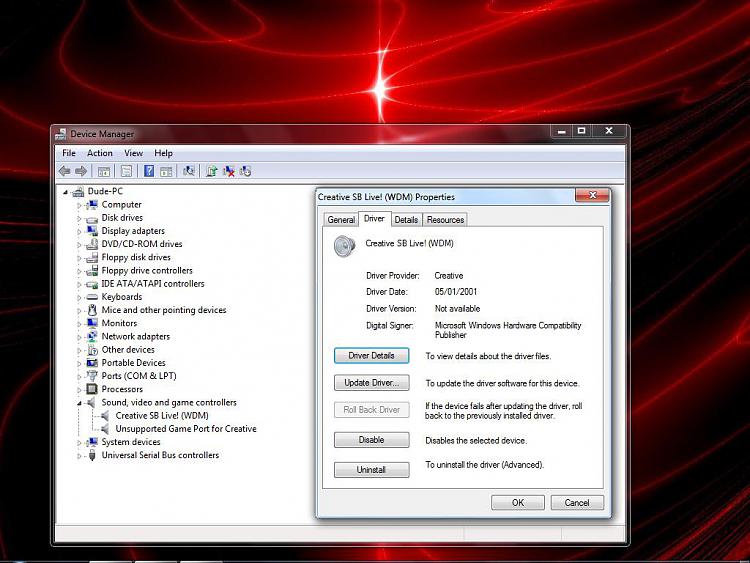750x563 pixels.
Task: Switch to the General tab
Action: [341, 220]
